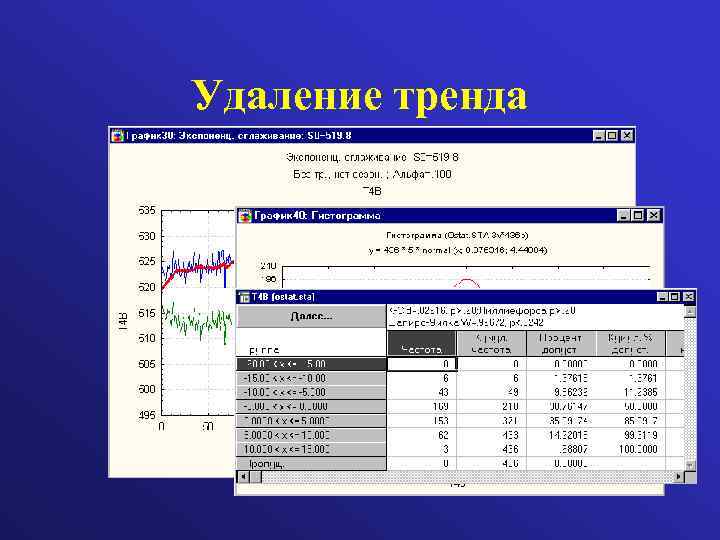Image resolution: width=720 pixels, height=540 pixels.
Task: Click frequency cell with value 43
Action: click(422, 393)
